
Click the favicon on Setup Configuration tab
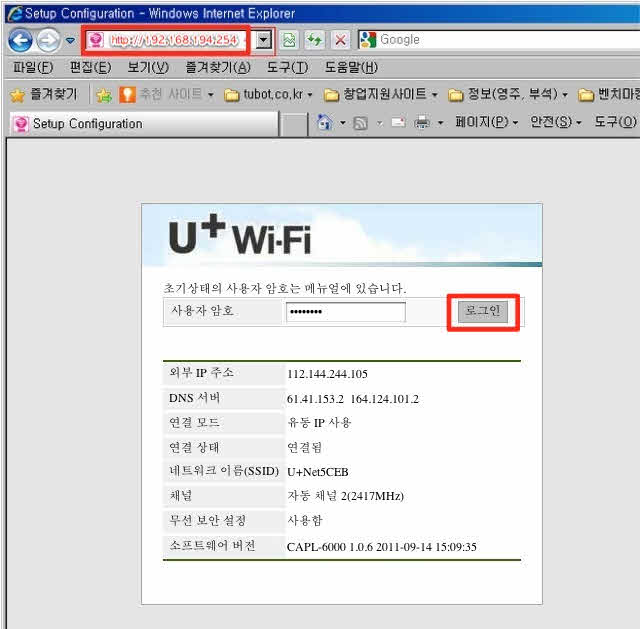point(20,124)
